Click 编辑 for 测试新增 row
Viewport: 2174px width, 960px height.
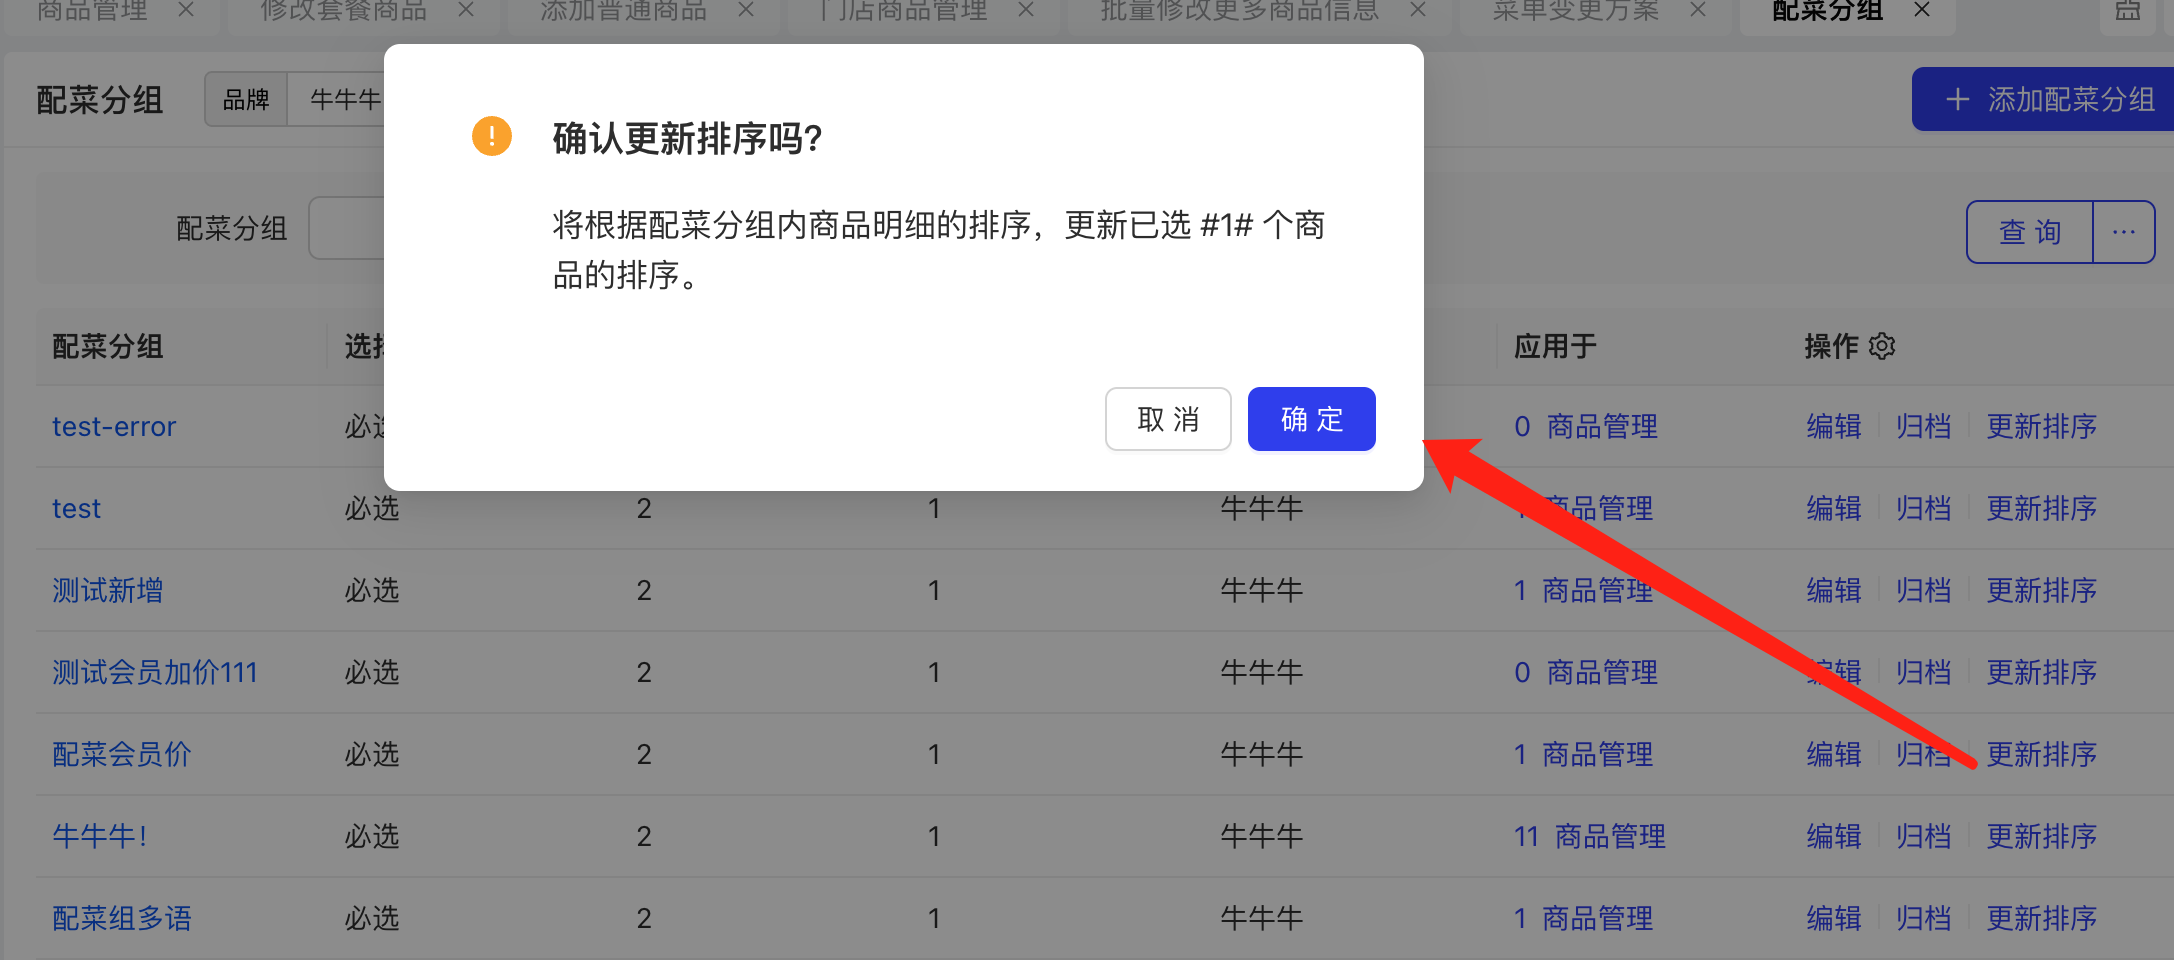1834,590
